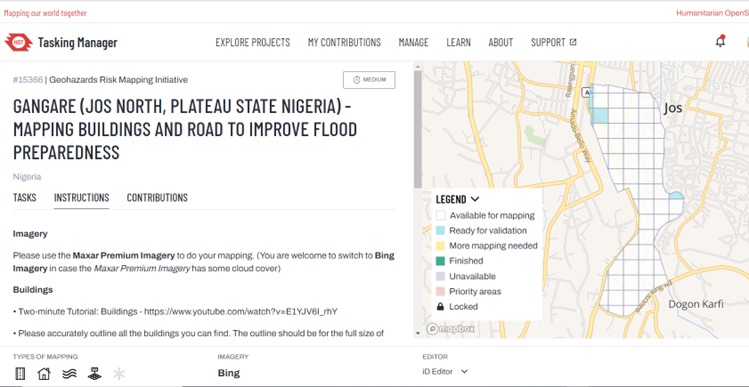Open the Humanitarian OpenStreetMap link
Screen dimensions: 749x387
pos(712,13)
